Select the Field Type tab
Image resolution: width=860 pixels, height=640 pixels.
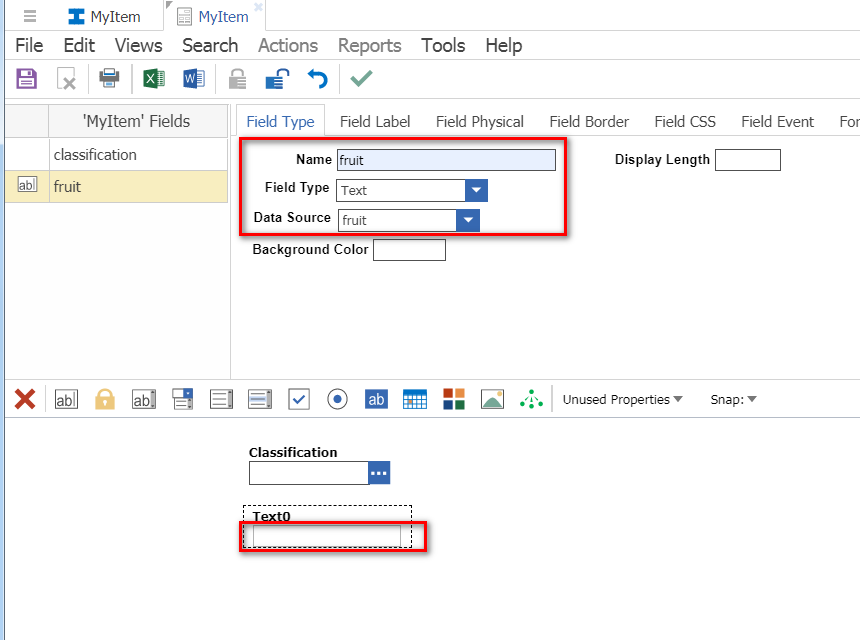pyautogui.click(x=280, y=121)
